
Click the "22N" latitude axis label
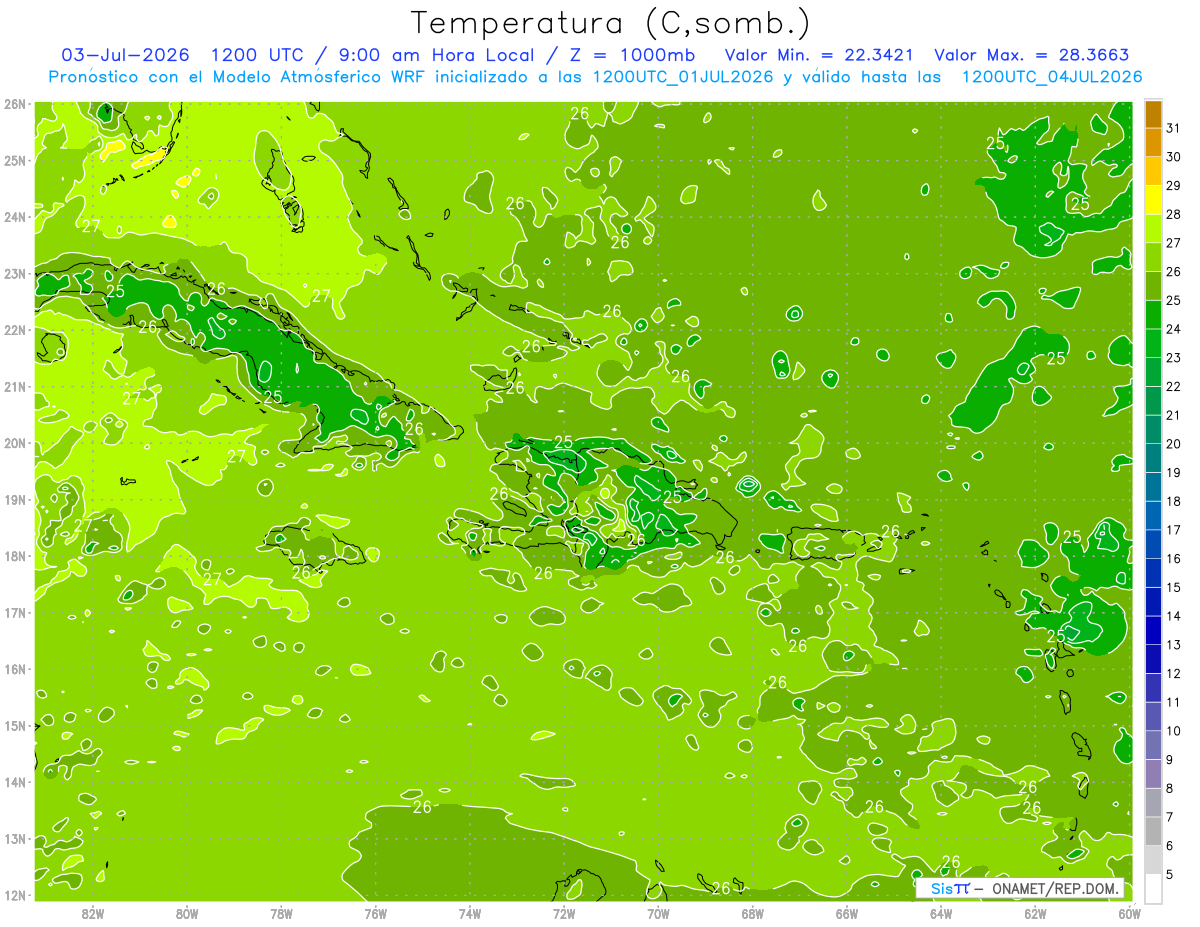[x=15, y=330]
